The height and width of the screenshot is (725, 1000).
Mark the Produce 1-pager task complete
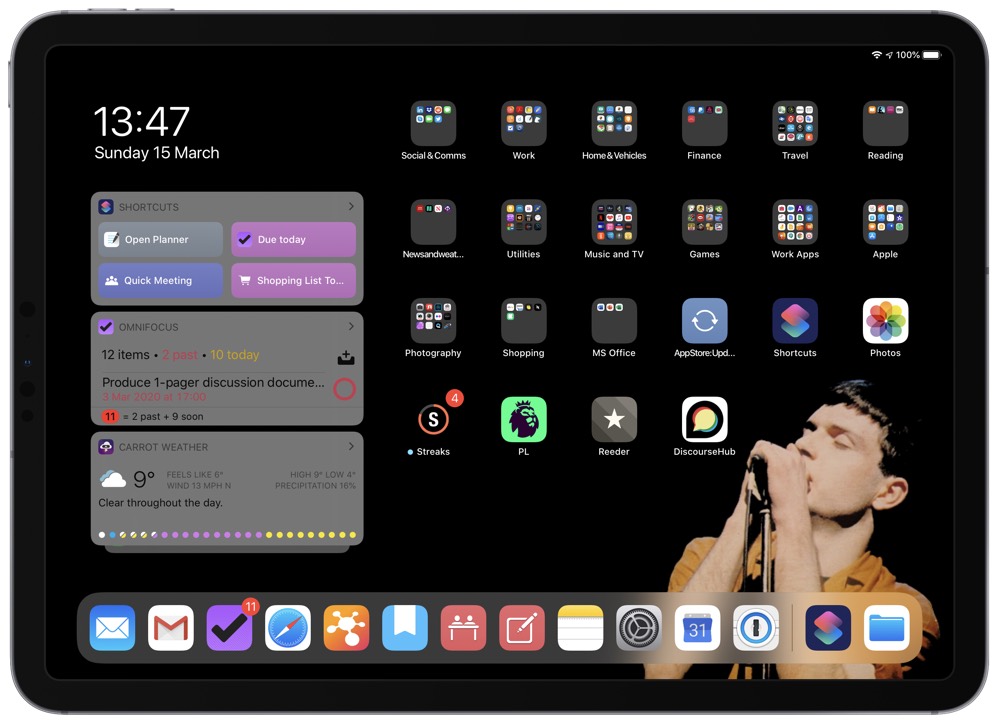coord(344,389)
